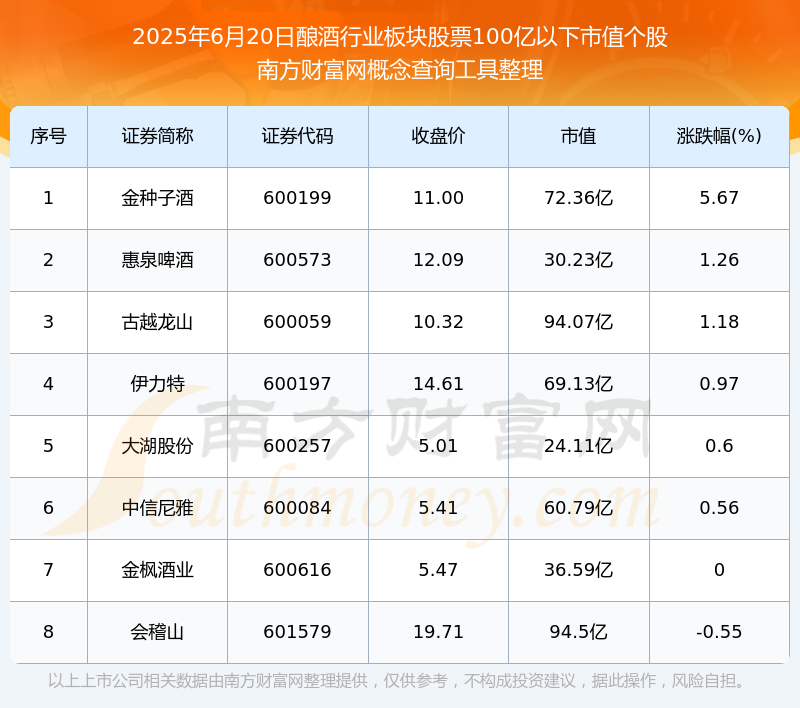
Task: Click closing price 5.41
Action: coord(438,508)
